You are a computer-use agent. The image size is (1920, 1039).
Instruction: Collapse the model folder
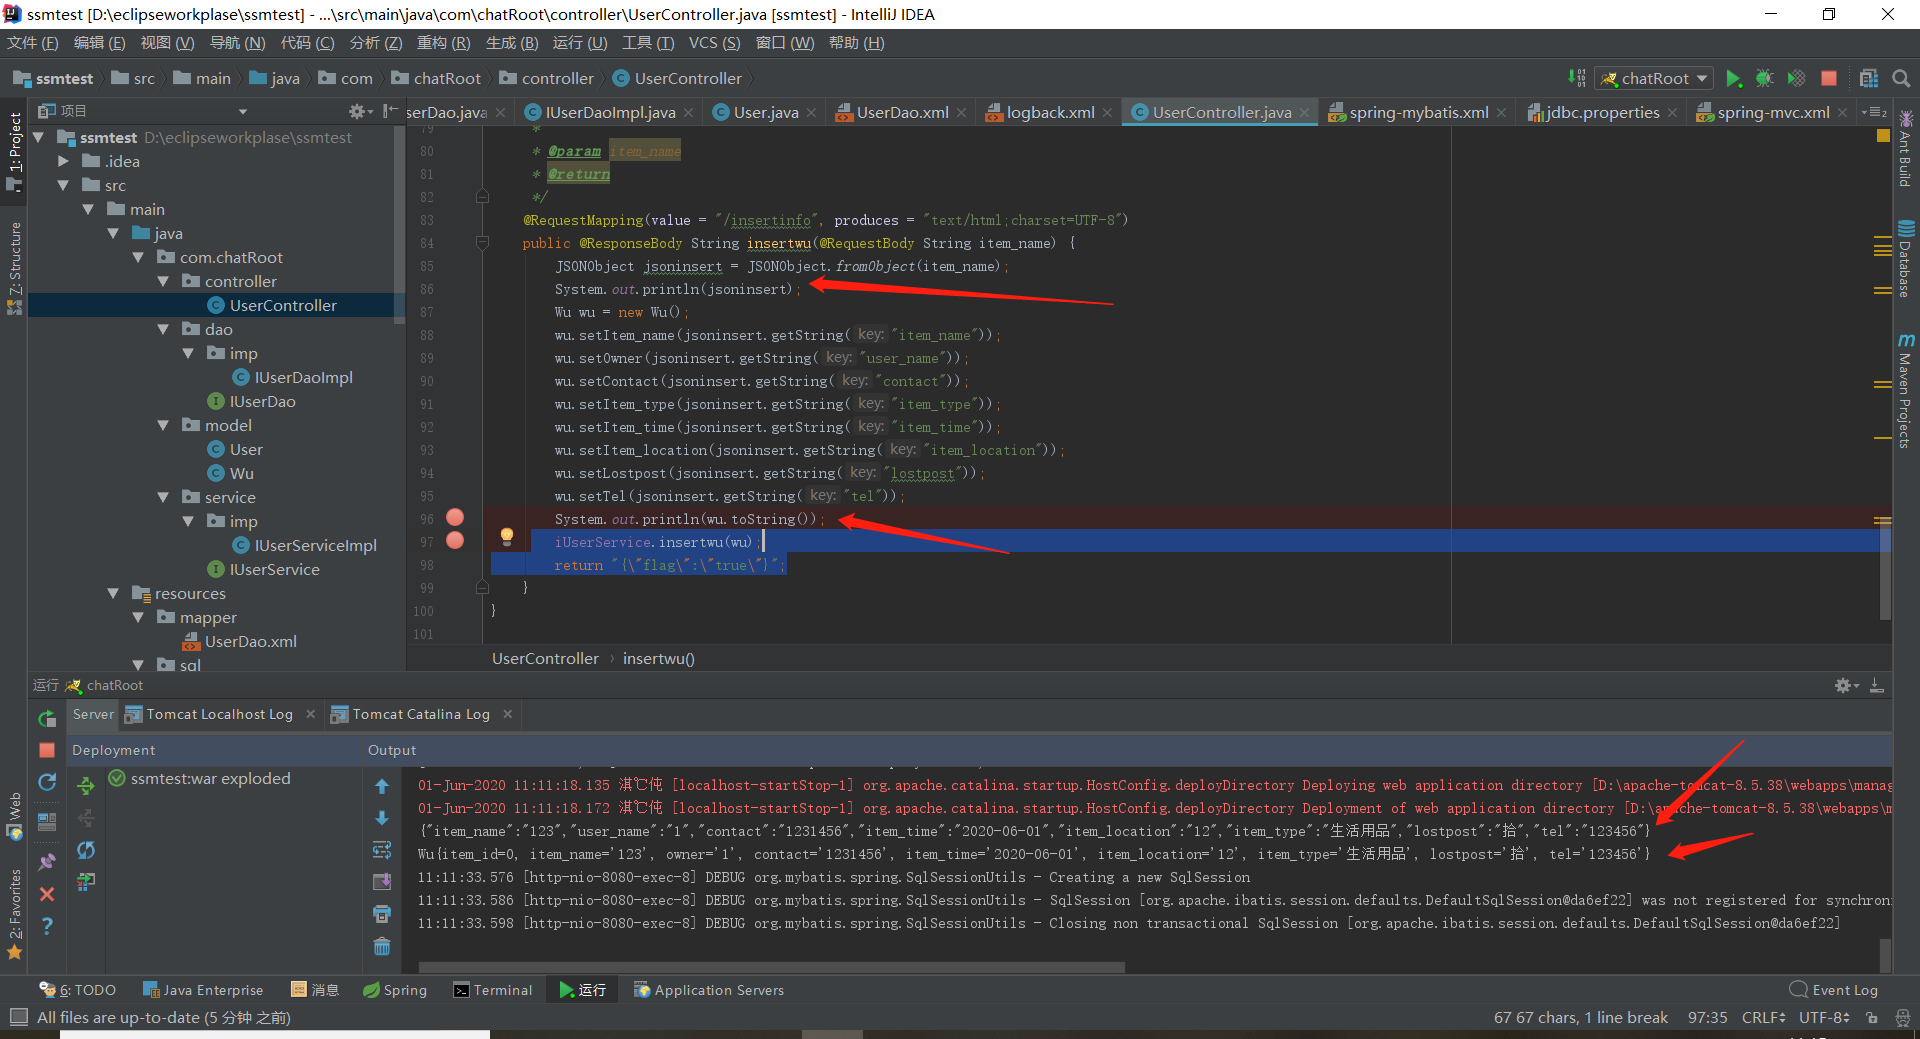coord(163,426)
